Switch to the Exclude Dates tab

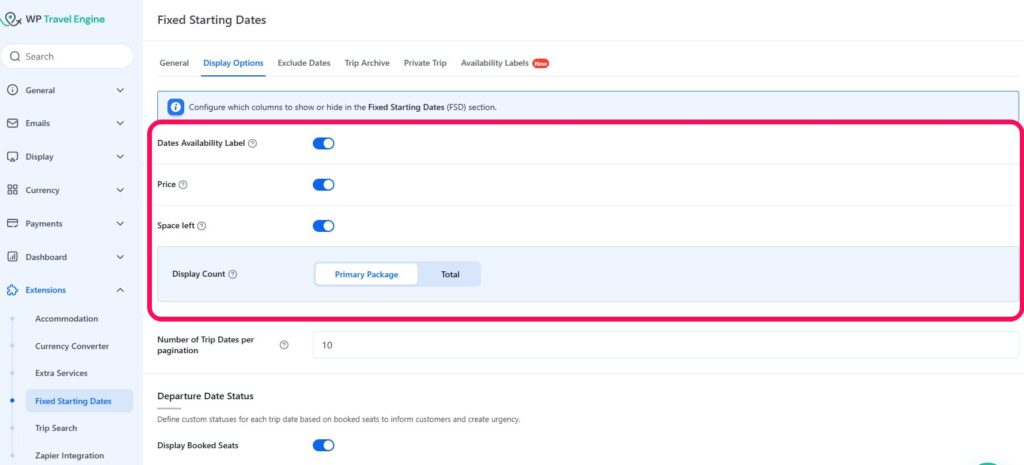303,63
